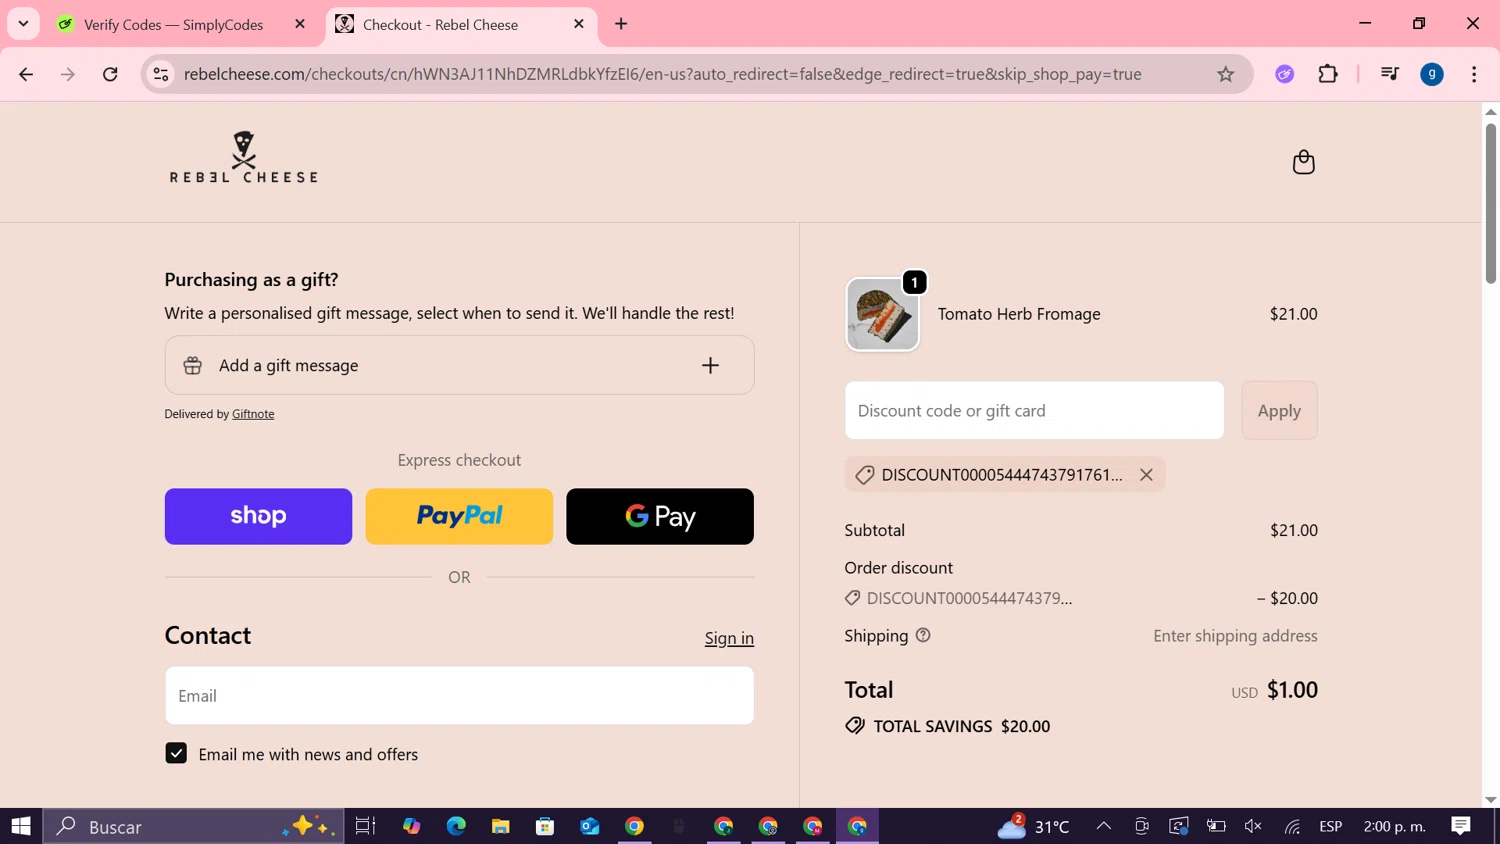
Task: Switch to the Verify Codes SimplyCodes tab
Action: point(172,24)
